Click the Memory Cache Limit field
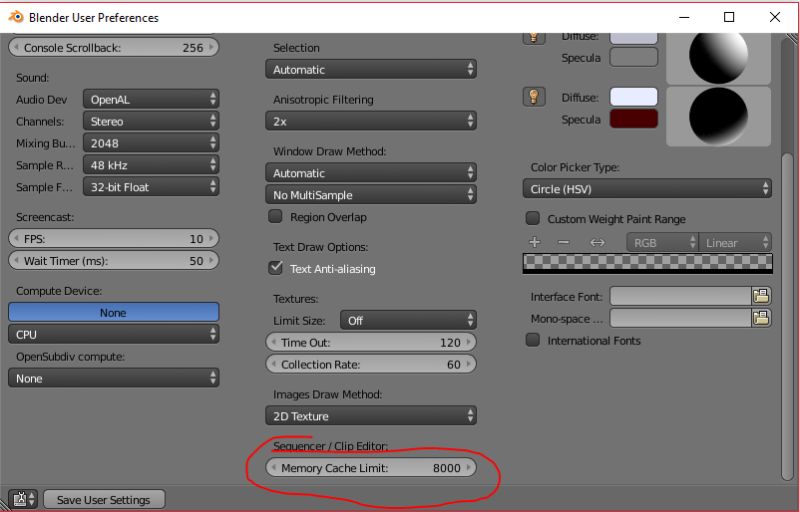This screenshot has width=800, height=512. 371,468
